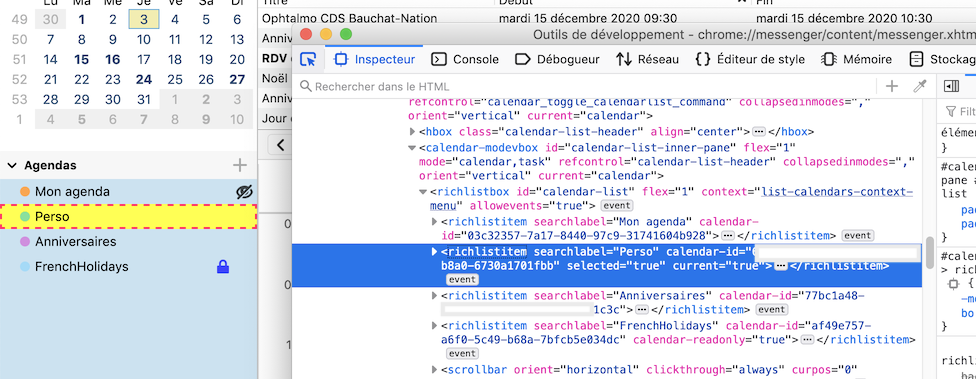Image resolution: width=976 pixels, height=379 pixels.
Task: Select the Noël event row
Action: (274, 78)
